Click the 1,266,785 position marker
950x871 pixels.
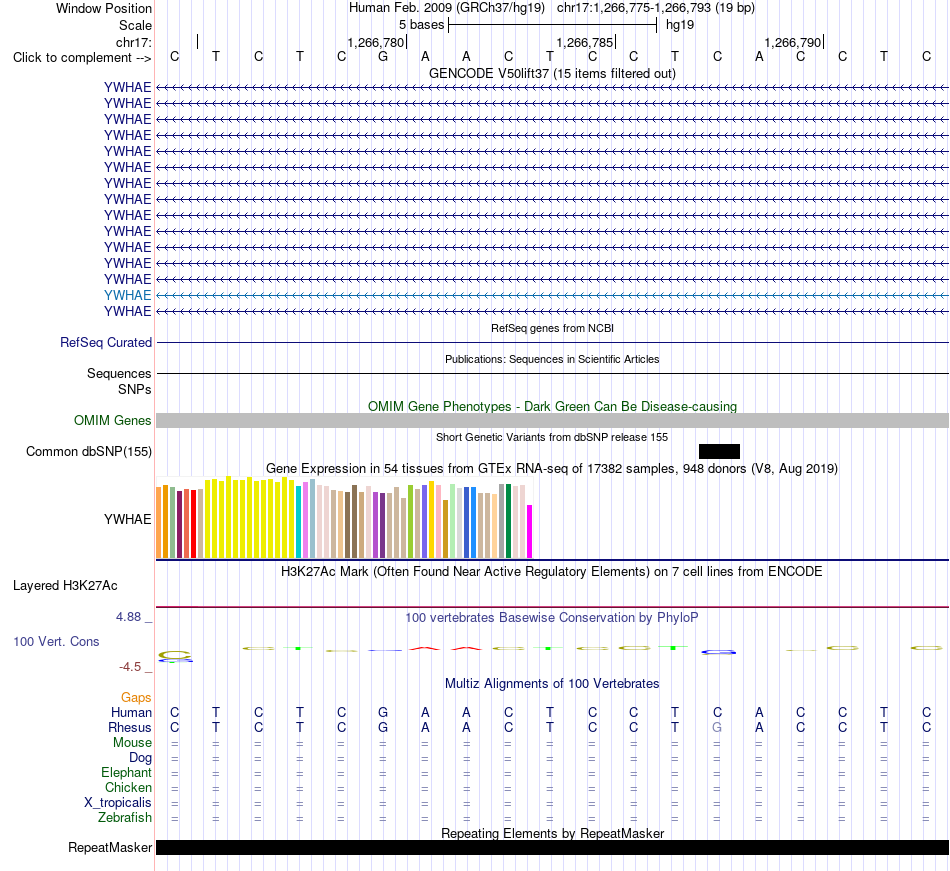click(x=585, y=43)
